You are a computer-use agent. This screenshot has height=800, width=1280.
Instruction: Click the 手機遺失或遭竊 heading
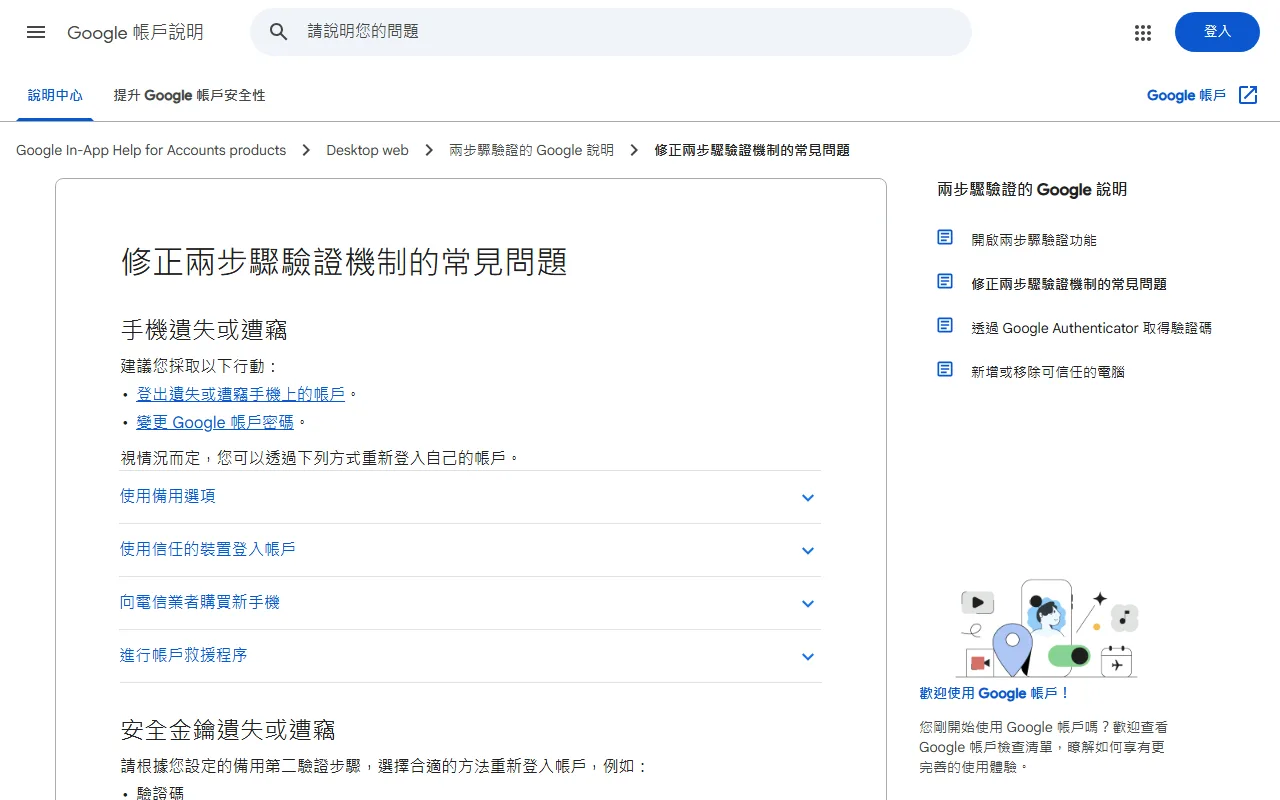[x=204, y=330]
